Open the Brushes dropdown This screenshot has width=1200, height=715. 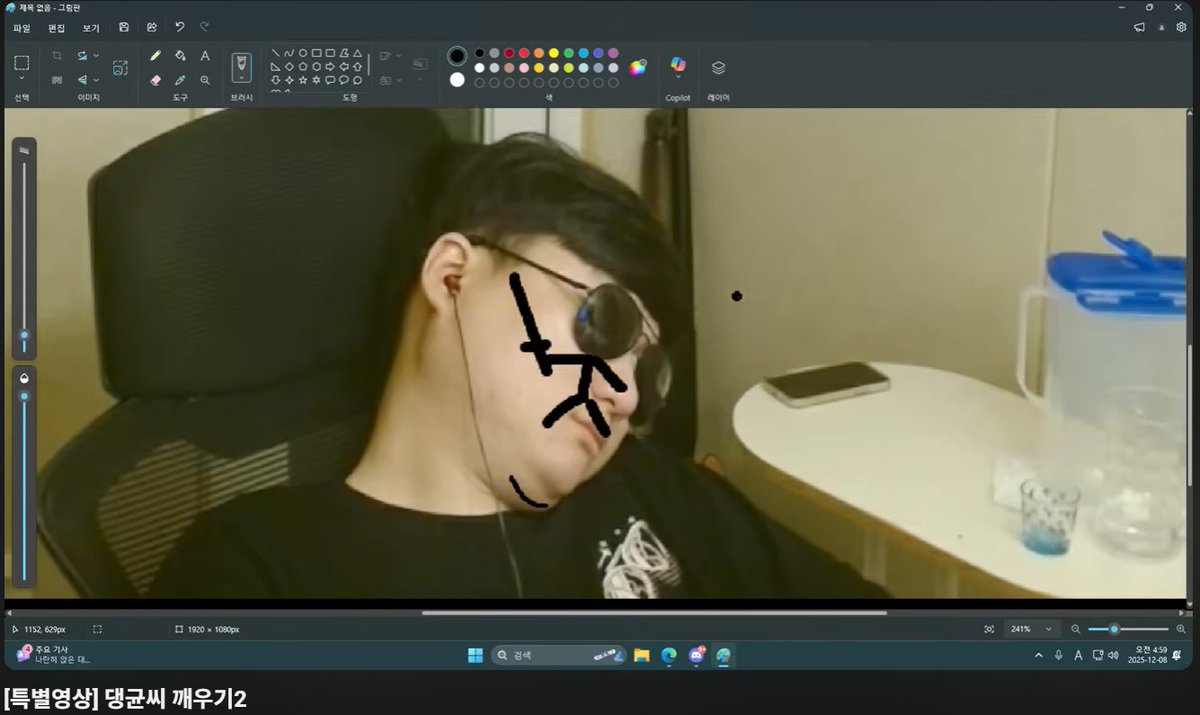pos(241,77)
